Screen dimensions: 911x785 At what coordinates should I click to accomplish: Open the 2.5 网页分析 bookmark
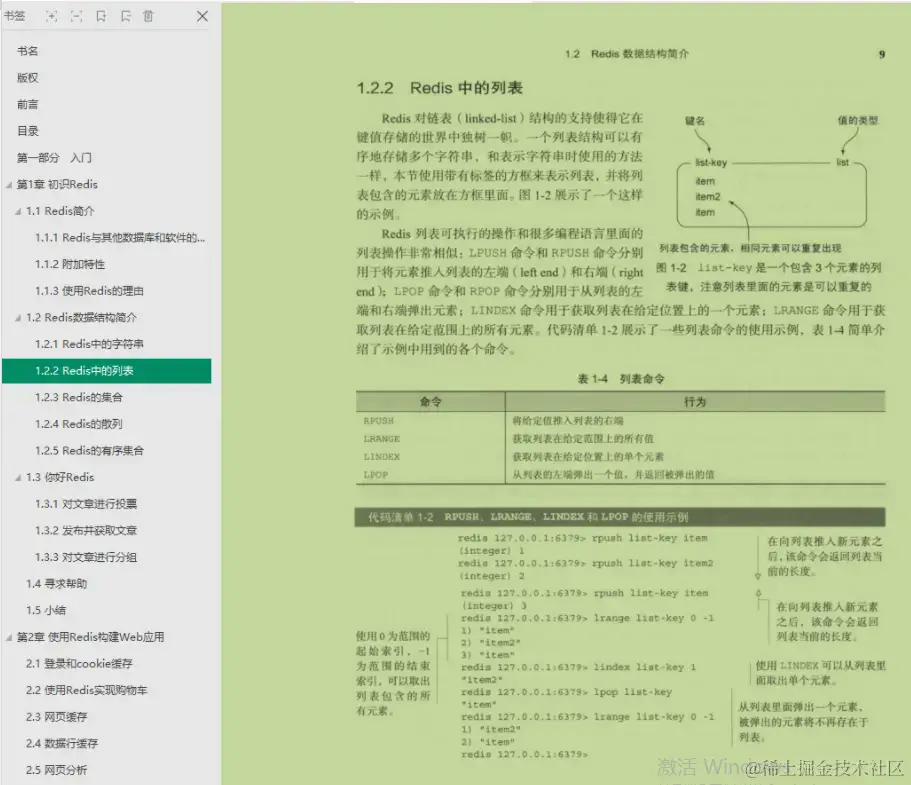pyautogui.click(x=56, y=770)
